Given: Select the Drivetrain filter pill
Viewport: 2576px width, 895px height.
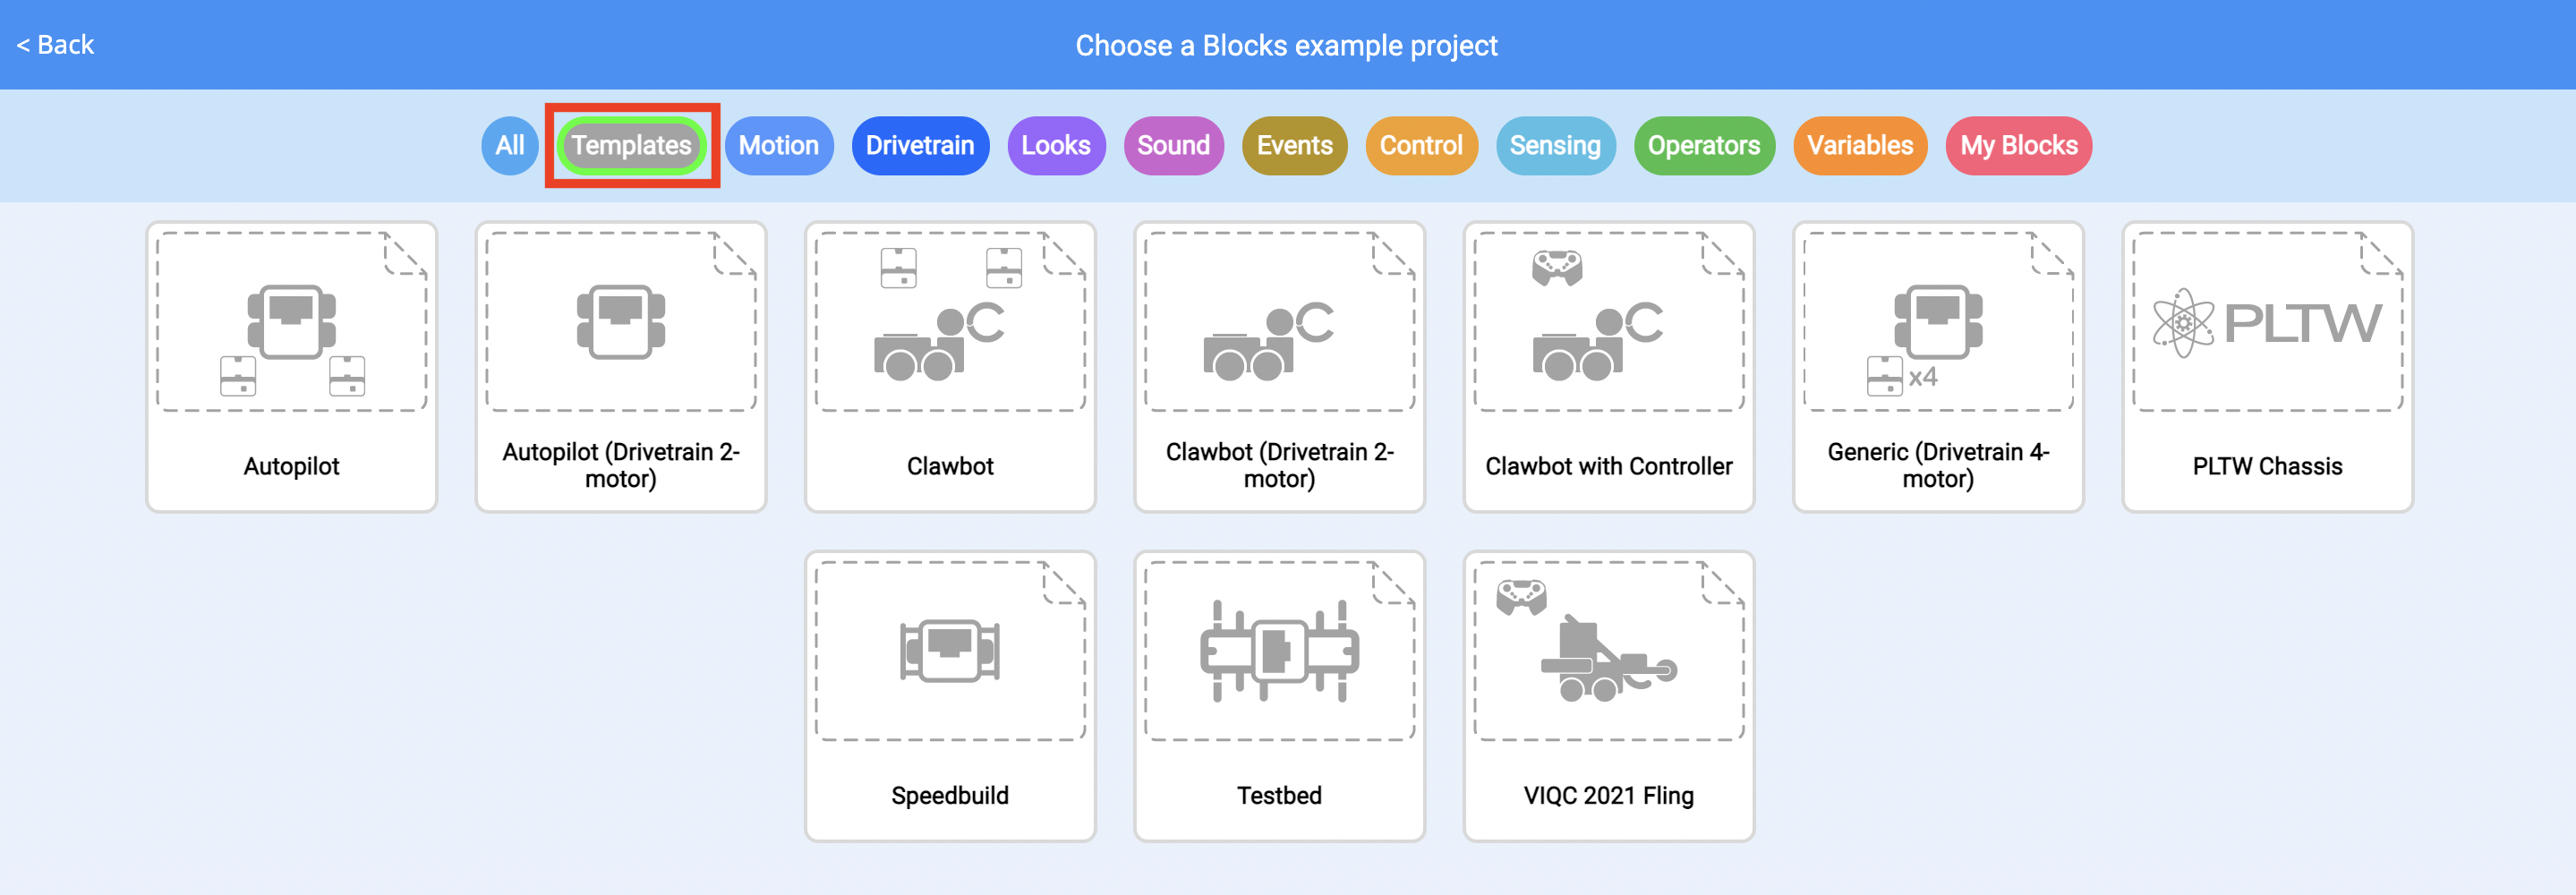Looking at the screenshot, I should pyautogui.click(x=919, y=145).
